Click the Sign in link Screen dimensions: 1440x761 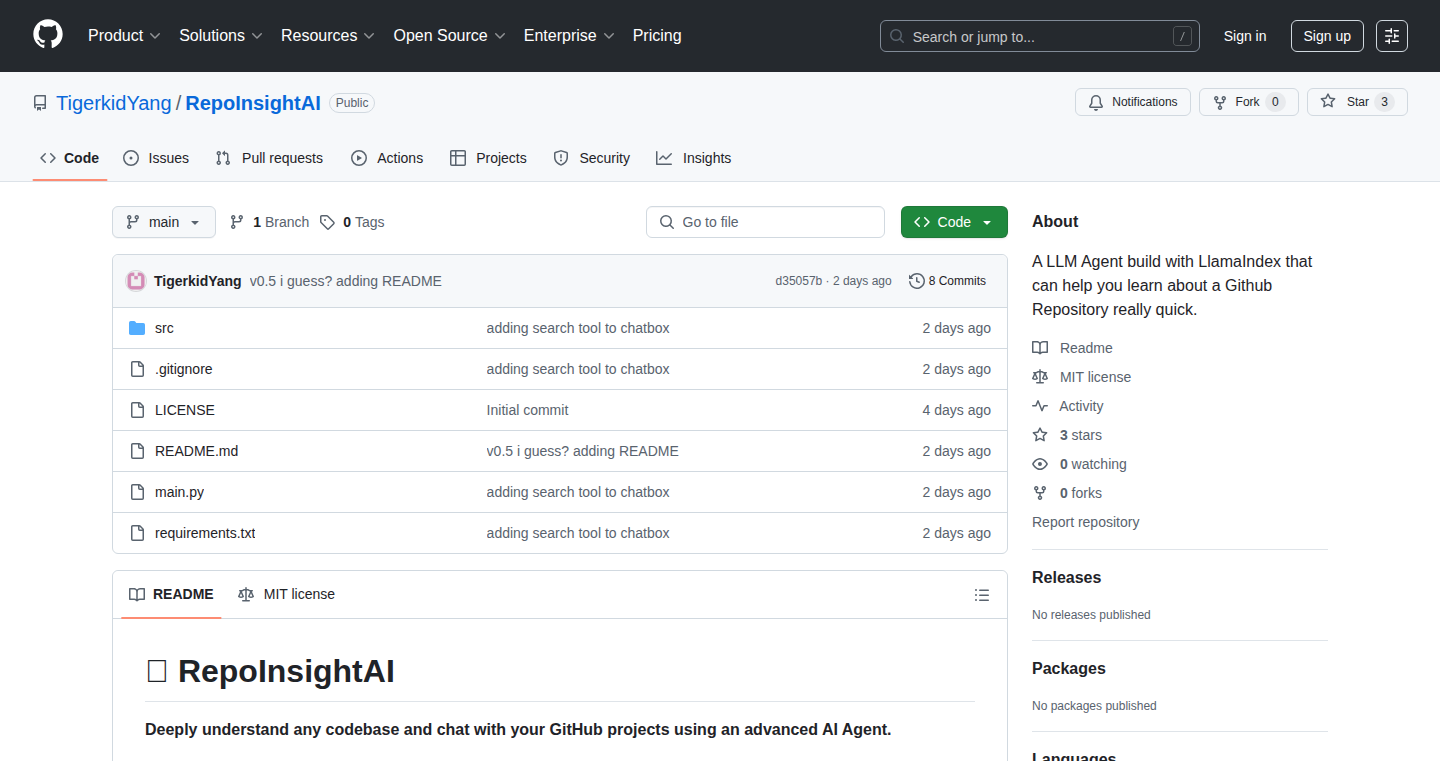pyautogui.click(x=1245, y=36)
